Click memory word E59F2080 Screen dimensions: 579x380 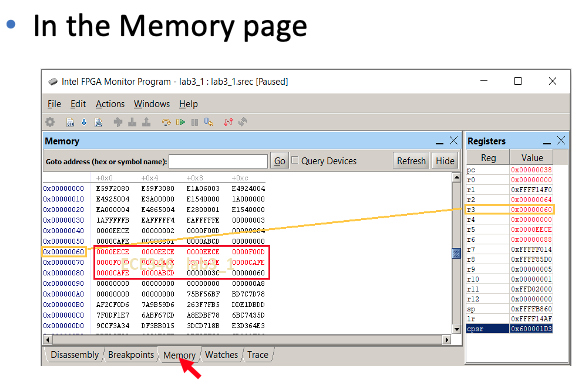(113, 188)
